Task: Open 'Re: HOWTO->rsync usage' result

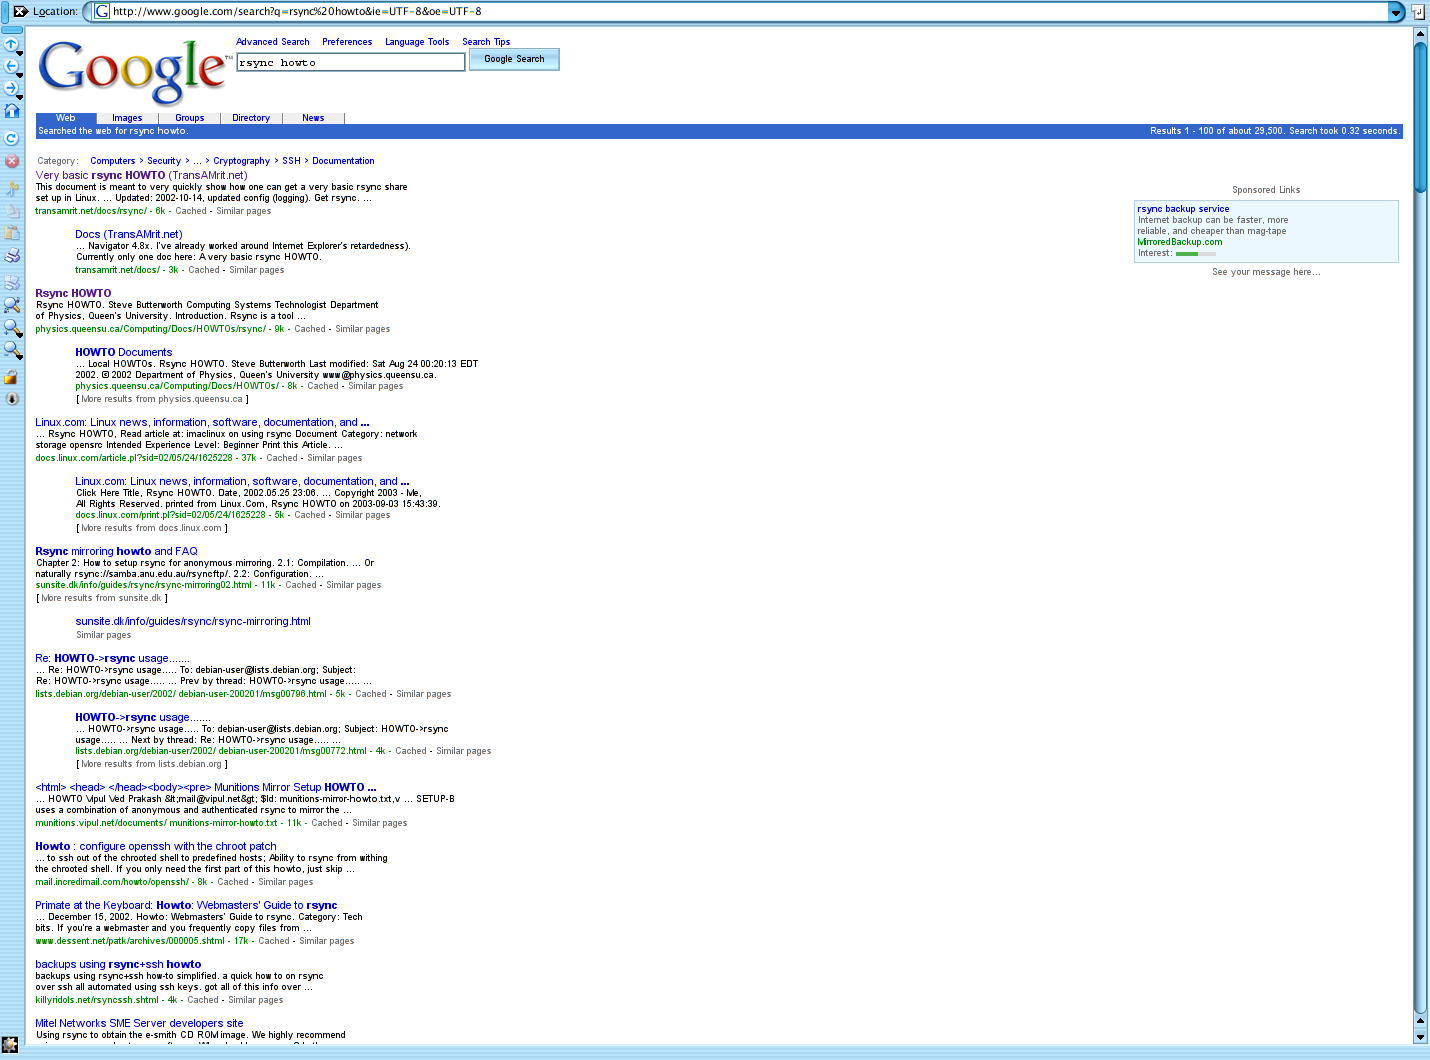Action: (112, 658)
